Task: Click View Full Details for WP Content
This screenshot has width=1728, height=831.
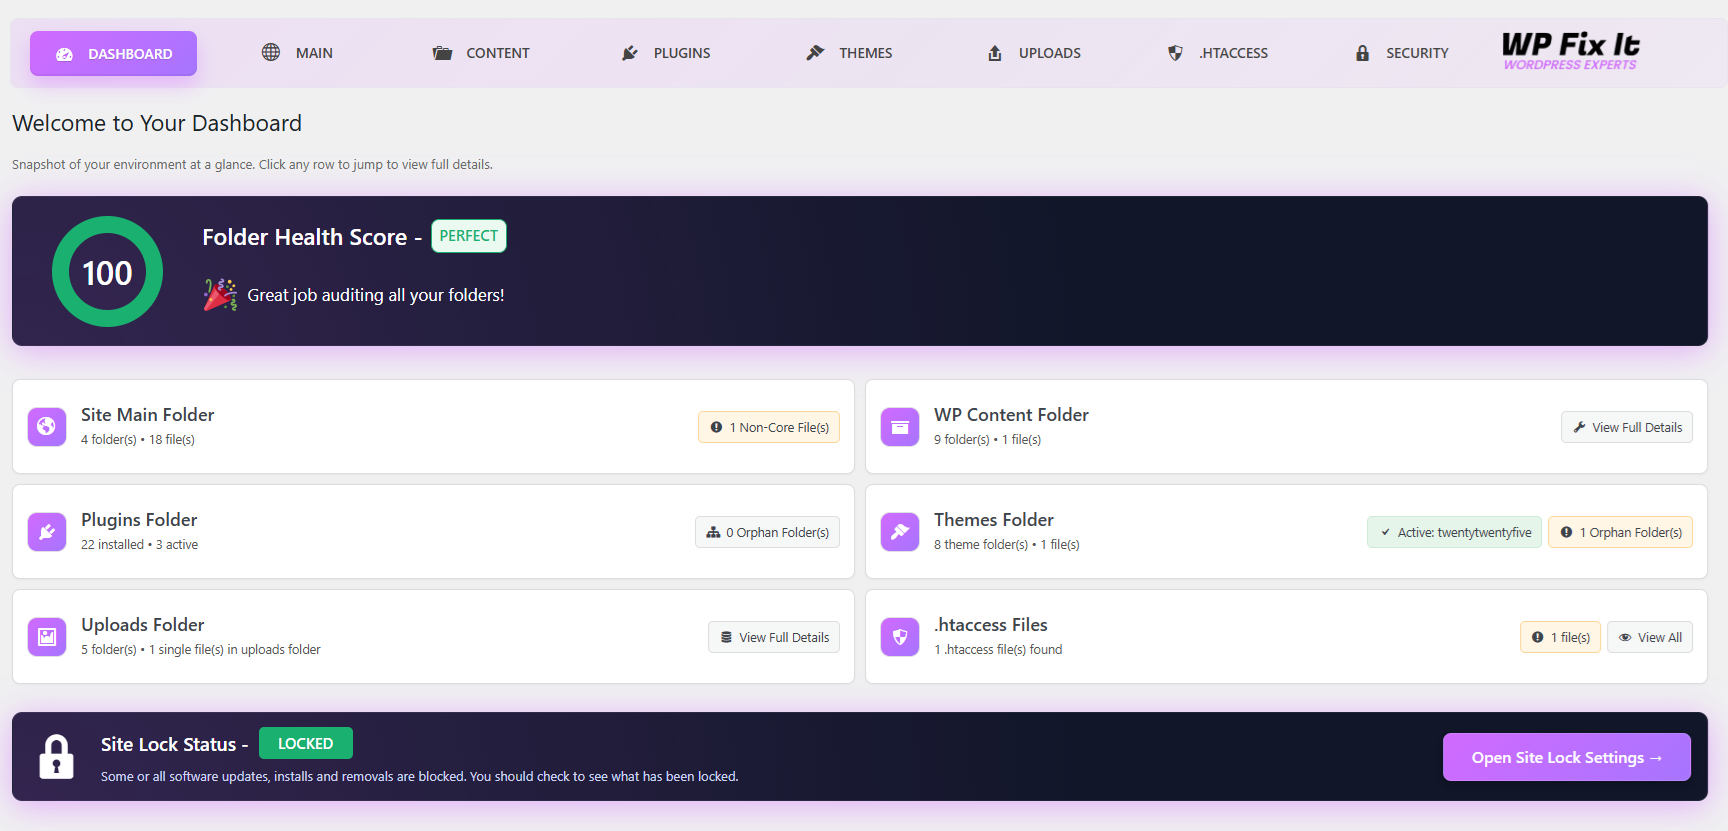Action: pyautogui.click(x=1627, y=427)
